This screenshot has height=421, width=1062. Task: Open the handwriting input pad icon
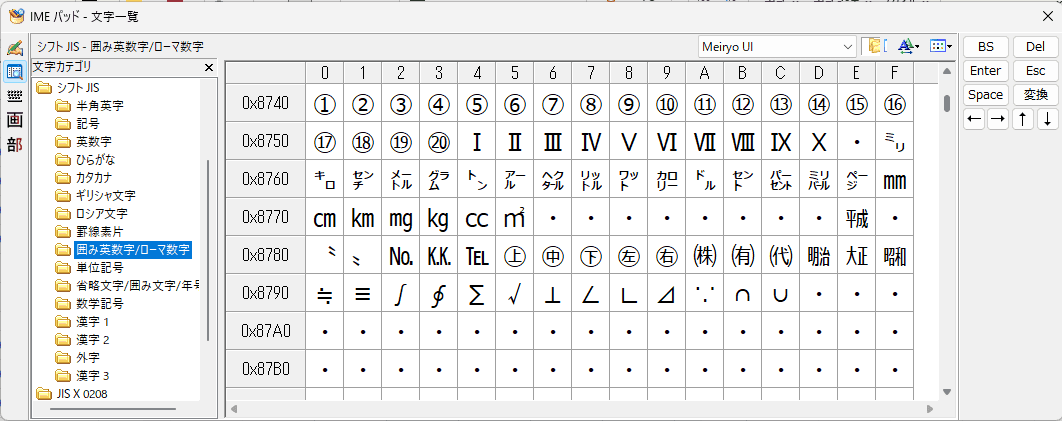click(14, 48)
